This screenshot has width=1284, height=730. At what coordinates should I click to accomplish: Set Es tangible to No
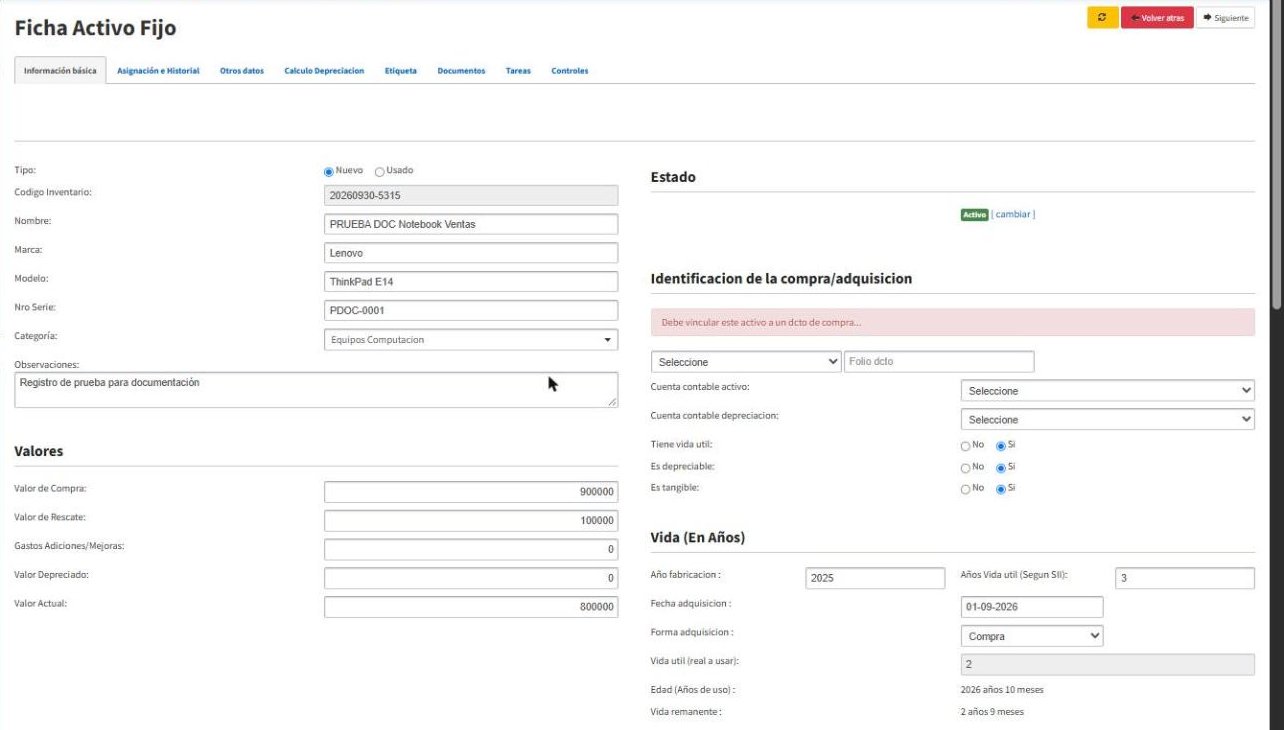(x=965, y=489)
